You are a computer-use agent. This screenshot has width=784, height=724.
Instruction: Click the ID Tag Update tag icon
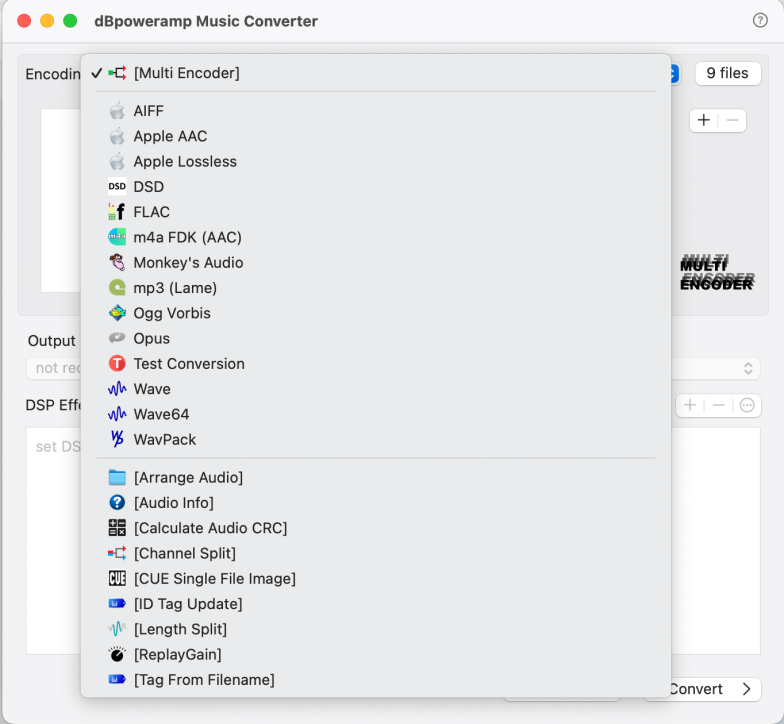[x=117, y=604]
